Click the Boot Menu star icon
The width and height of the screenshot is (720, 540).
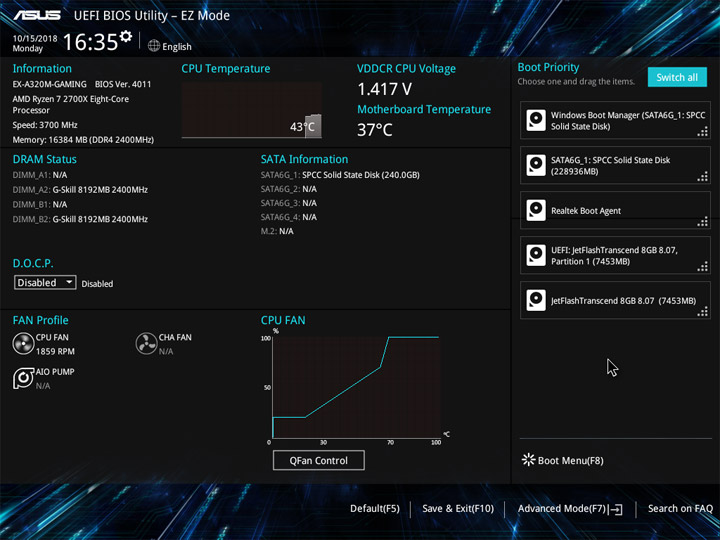pyautogui.click(x=529, y=460)
